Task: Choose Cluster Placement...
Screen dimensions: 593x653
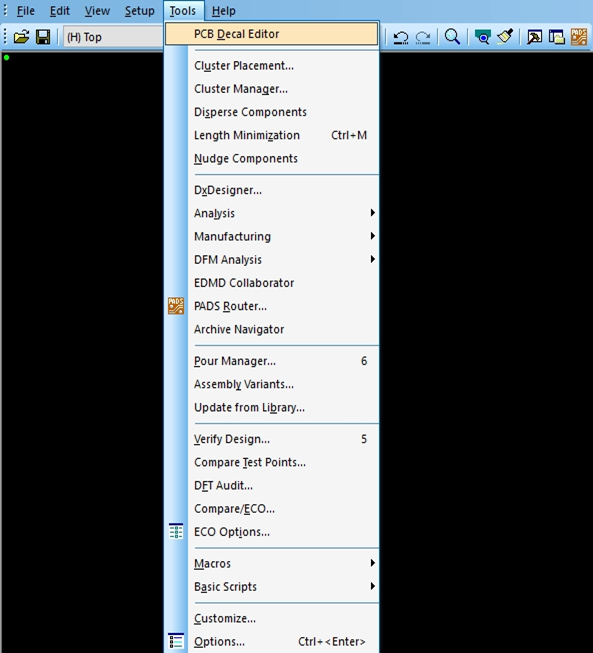Action: click(272, 65)
